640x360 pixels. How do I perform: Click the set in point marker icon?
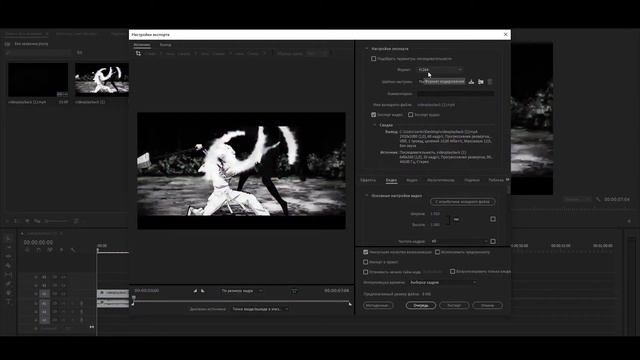195,291
